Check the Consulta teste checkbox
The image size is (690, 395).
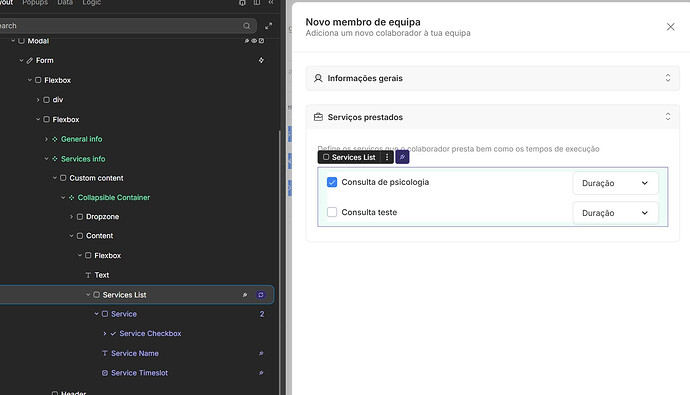pyautogui.click(x=332, y=212)
